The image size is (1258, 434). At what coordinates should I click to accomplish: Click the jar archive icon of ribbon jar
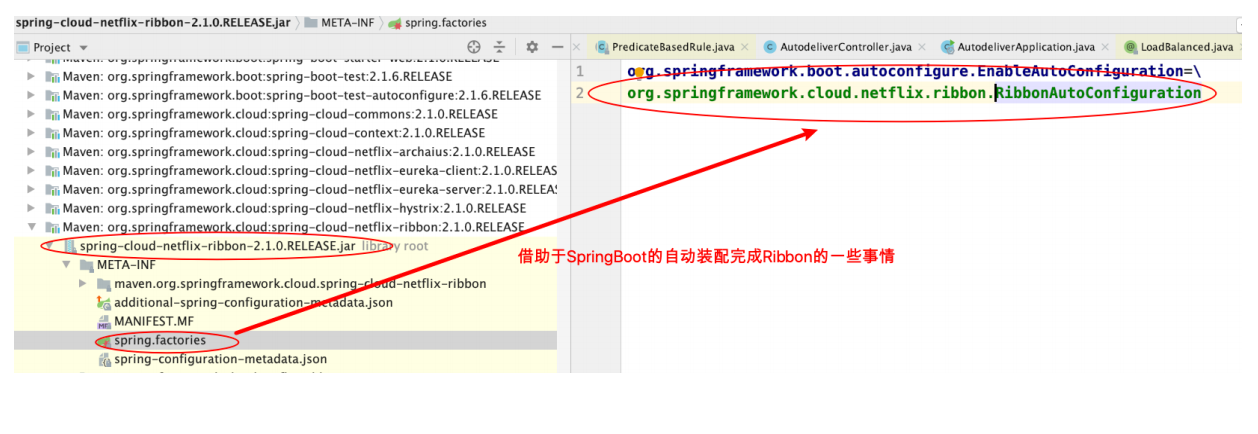point(68,246)
